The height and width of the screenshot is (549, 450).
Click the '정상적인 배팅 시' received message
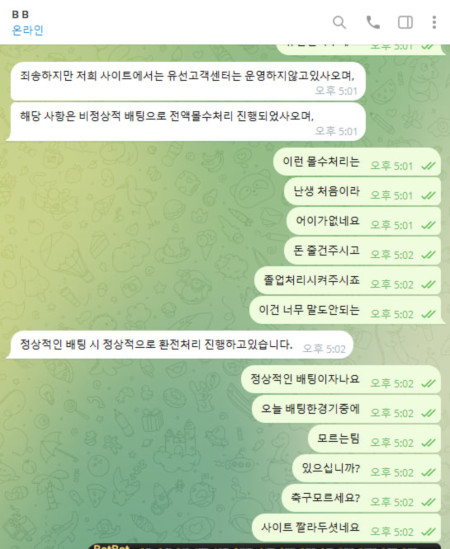click(x=180, y=345)
